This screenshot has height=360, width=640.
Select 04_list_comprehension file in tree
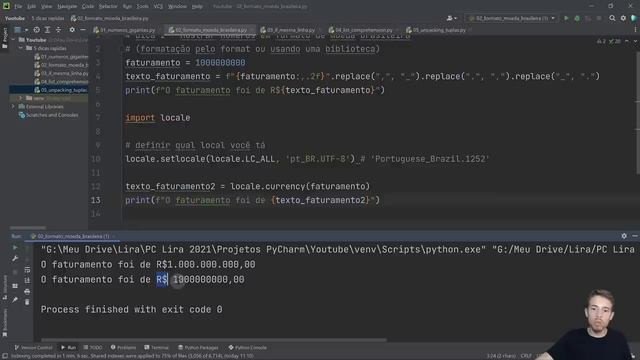[x=61, y=82]
